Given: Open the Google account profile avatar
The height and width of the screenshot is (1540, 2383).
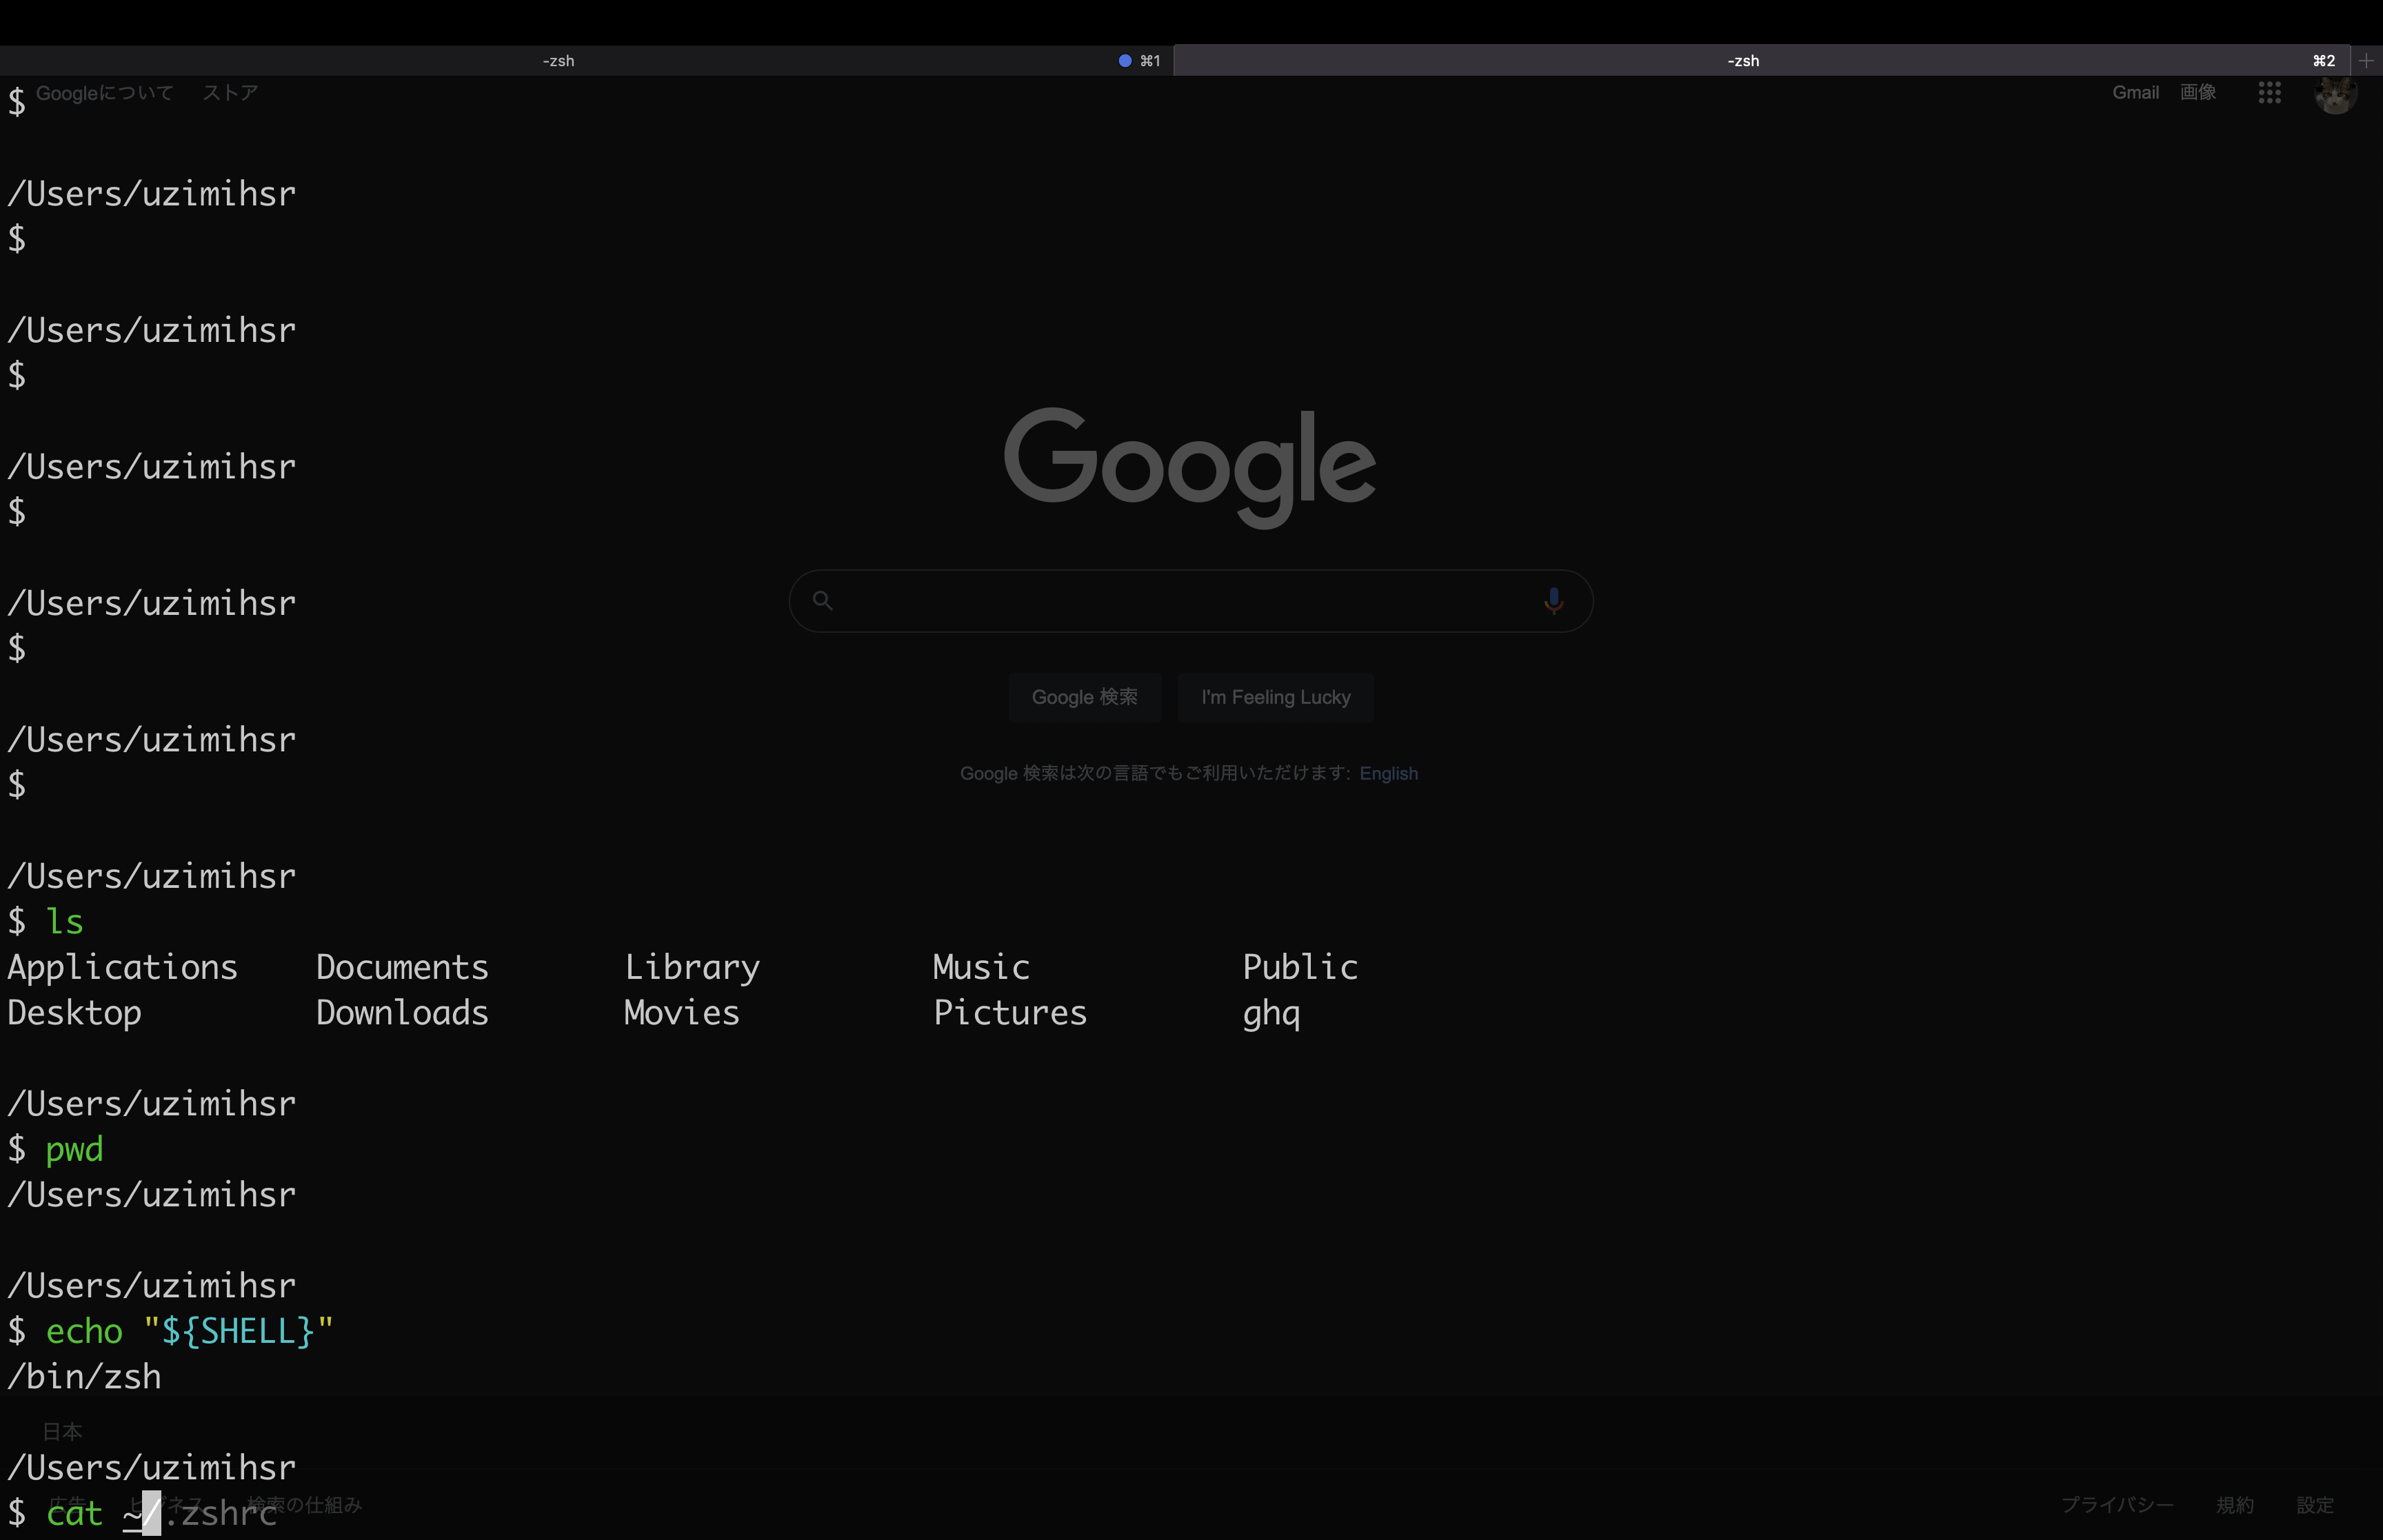Looking at the screenshot, I should (2335, 94).
